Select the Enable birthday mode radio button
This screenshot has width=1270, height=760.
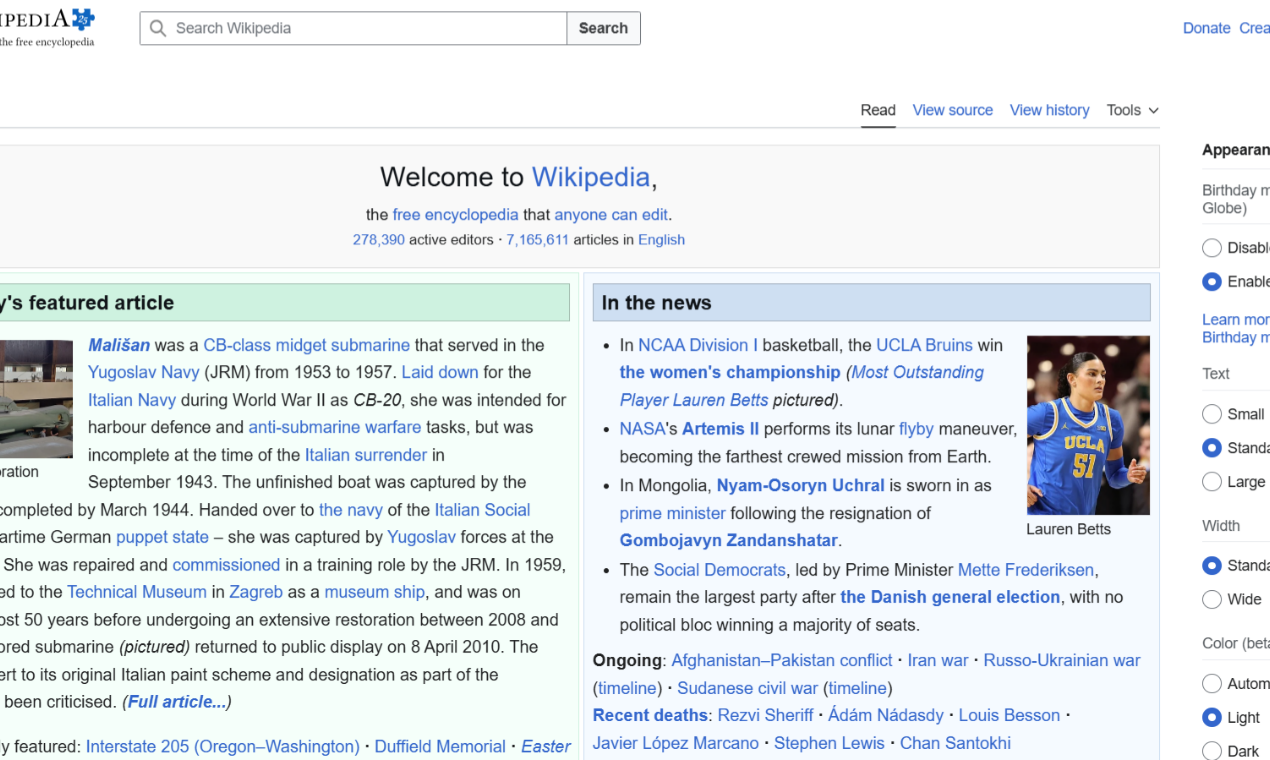point(1212,282)
